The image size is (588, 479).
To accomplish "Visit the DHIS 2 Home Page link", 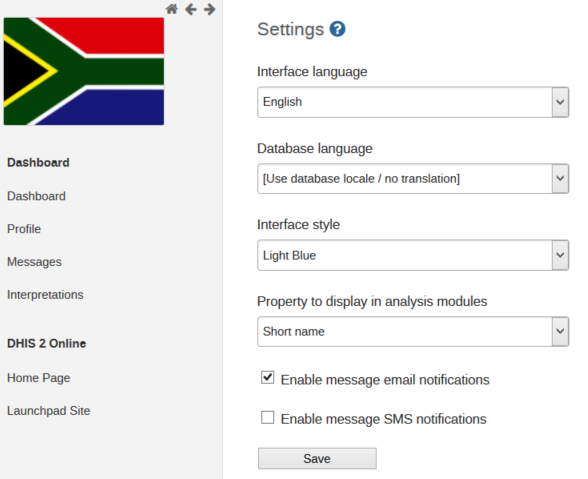I will (x=39, y=378).
